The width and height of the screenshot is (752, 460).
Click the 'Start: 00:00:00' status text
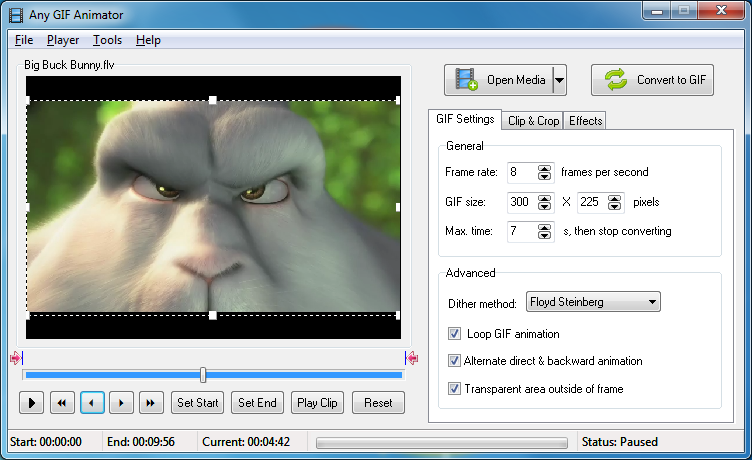[46, 442]
